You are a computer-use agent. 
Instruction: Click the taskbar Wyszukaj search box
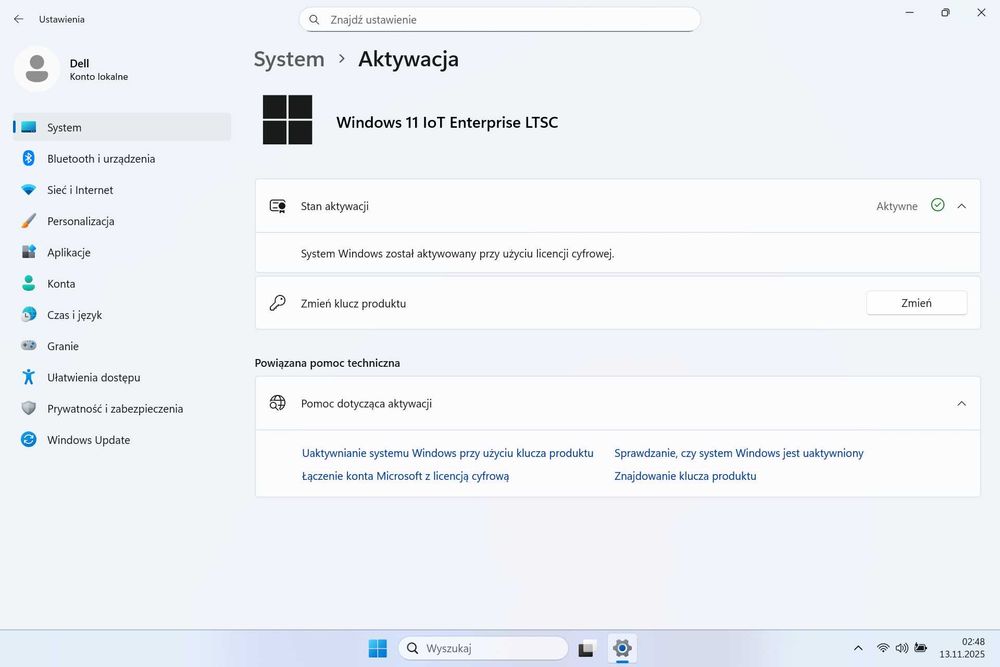point(483,648)
